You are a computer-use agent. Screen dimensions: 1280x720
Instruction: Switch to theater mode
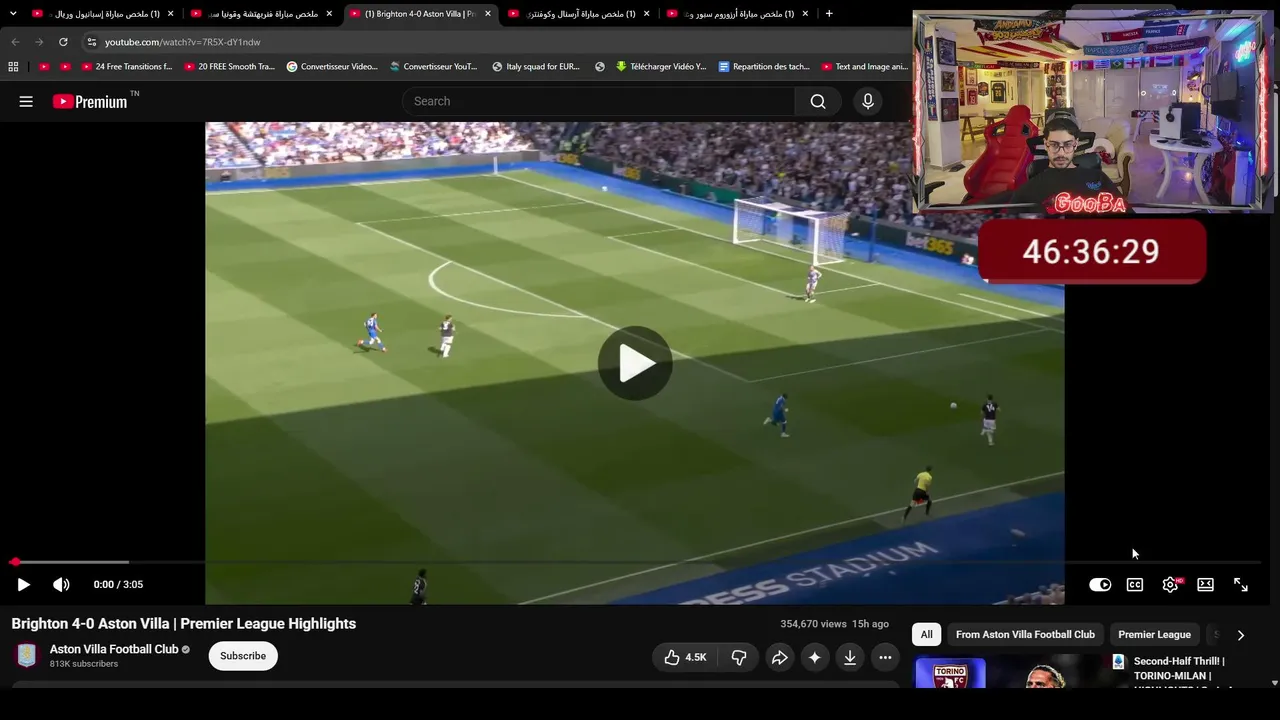[x=1205, y=585]
